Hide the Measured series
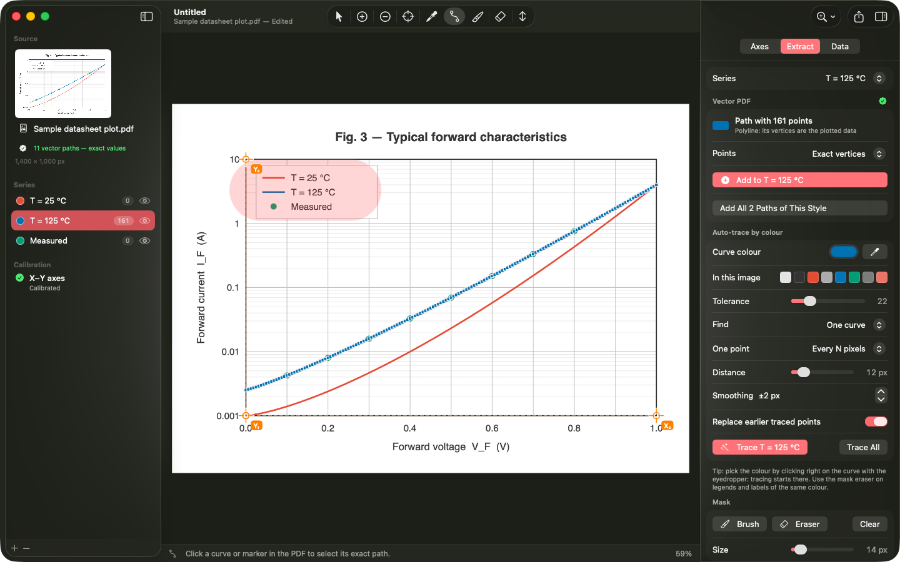Viewport: 900px width, 562px height. click(145, 241)
